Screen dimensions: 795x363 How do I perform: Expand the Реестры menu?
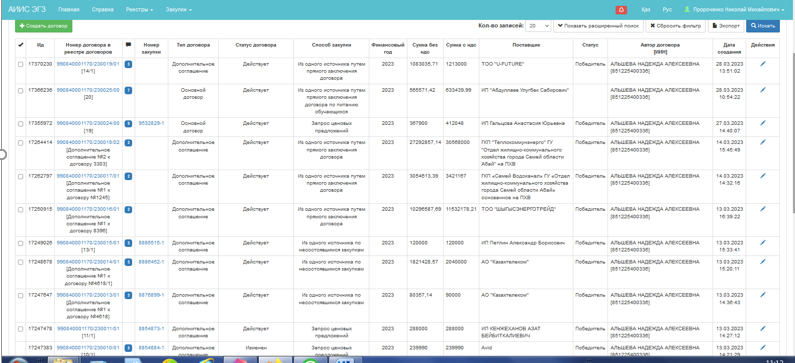coord(139,10)
